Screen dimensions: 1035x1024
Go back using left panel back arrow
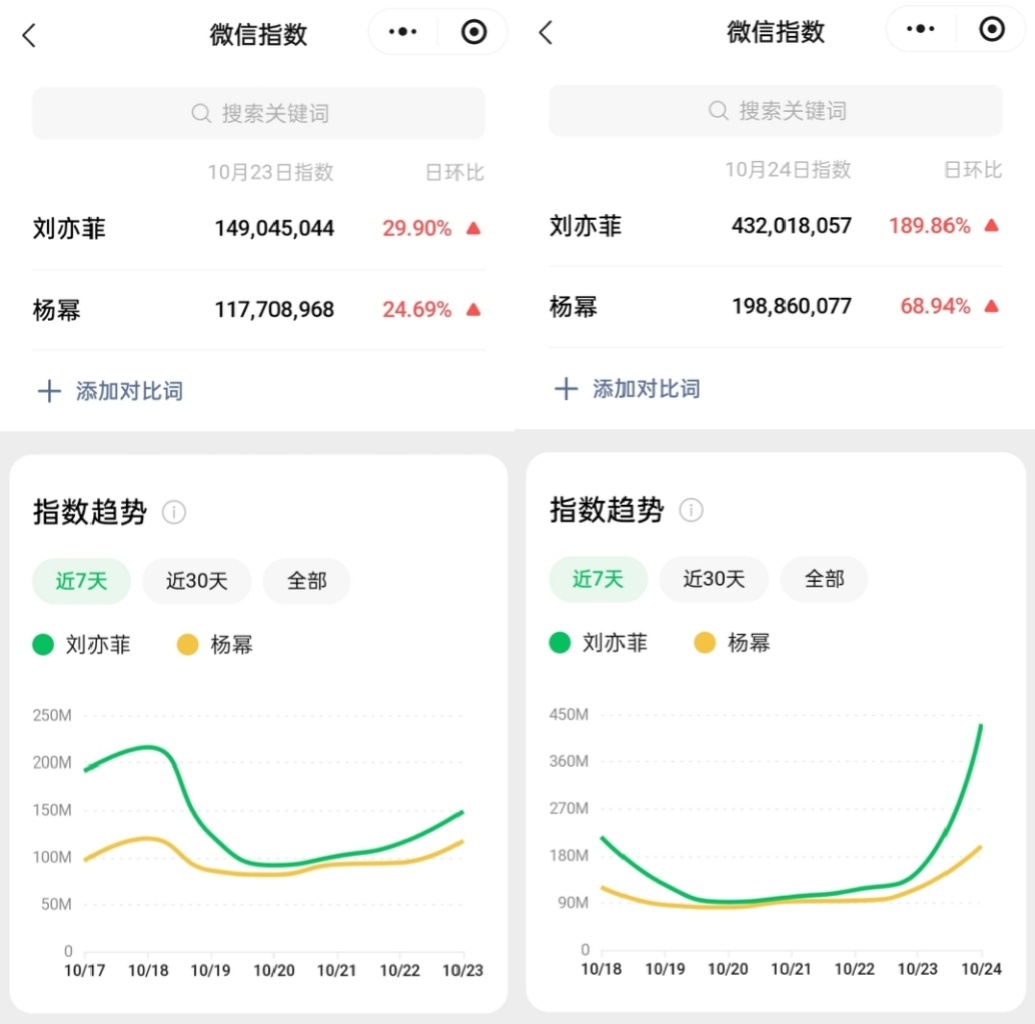click(29, 35)
